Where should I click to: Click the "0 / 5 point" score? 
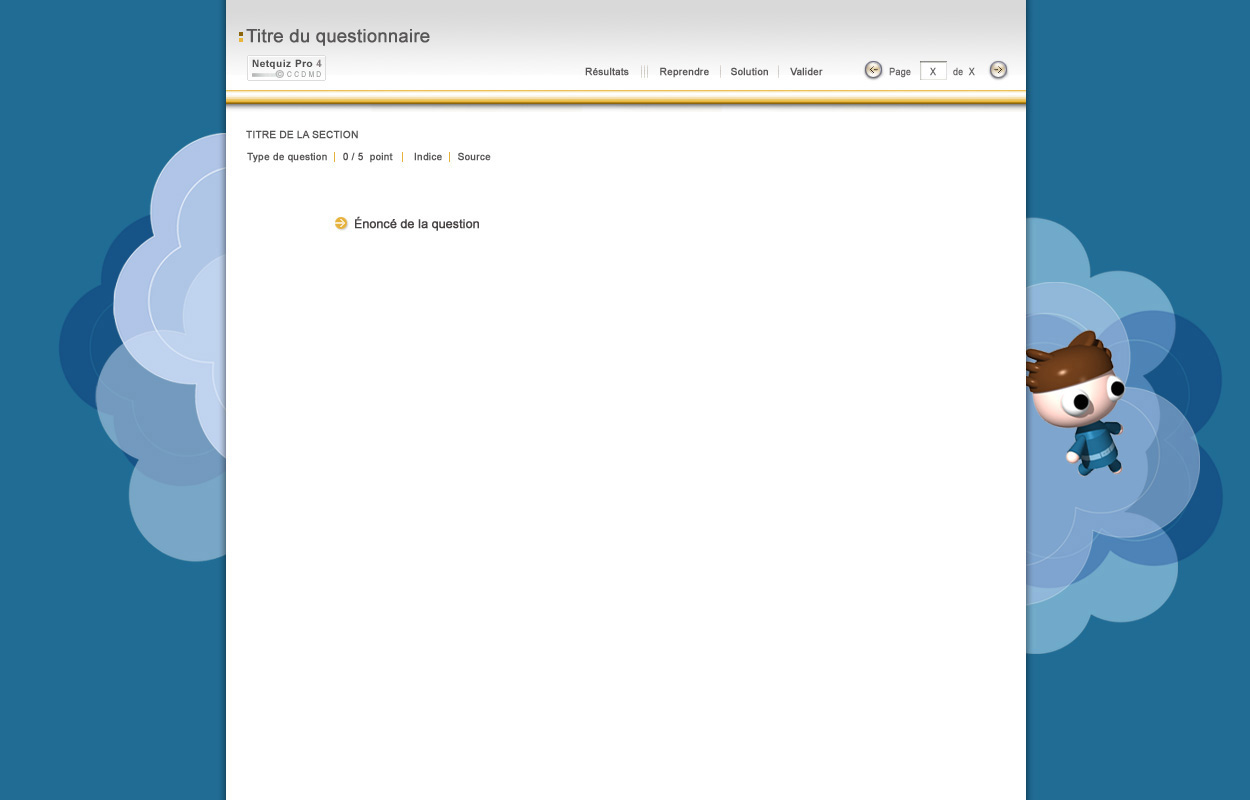tap(368, 157)
